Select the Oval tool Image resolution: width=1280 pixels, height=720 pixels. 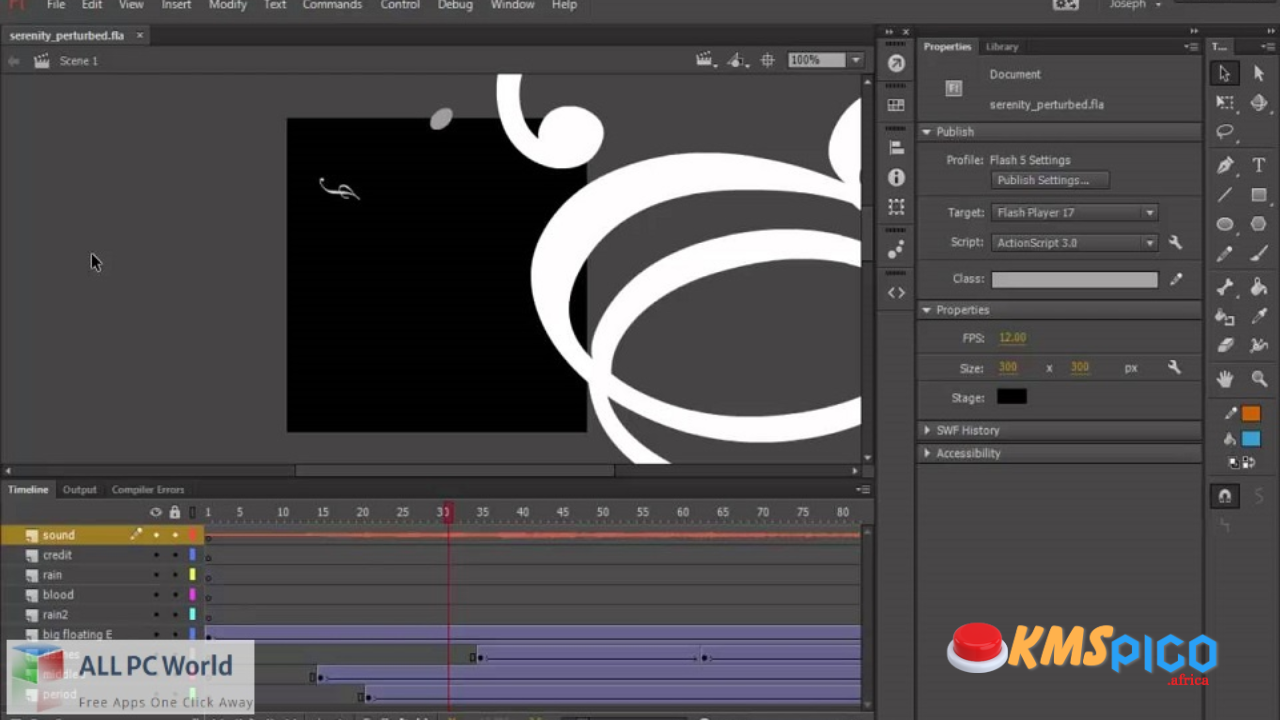(1225, 225)
